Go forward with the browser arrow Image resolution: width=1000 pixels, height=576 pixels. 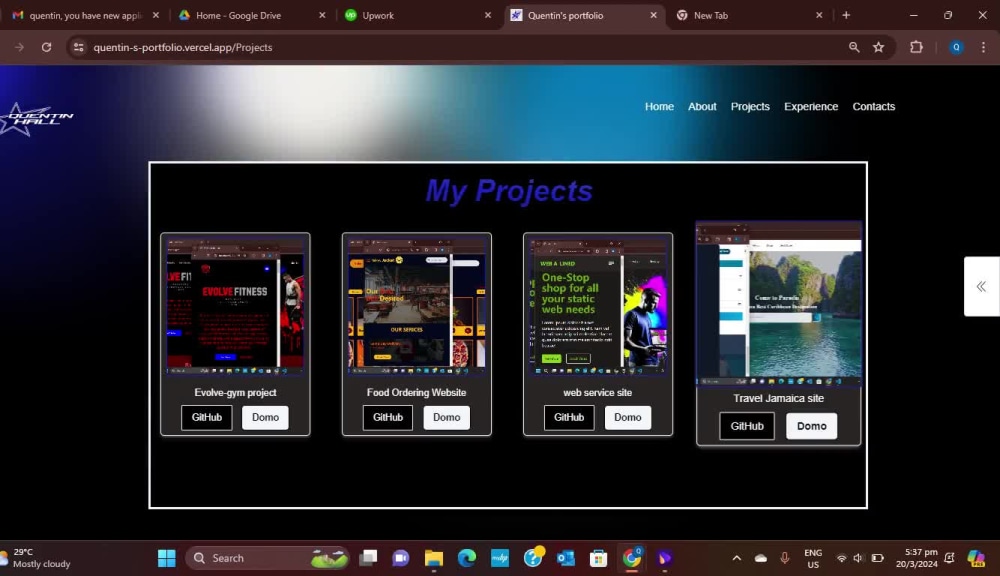19,47
